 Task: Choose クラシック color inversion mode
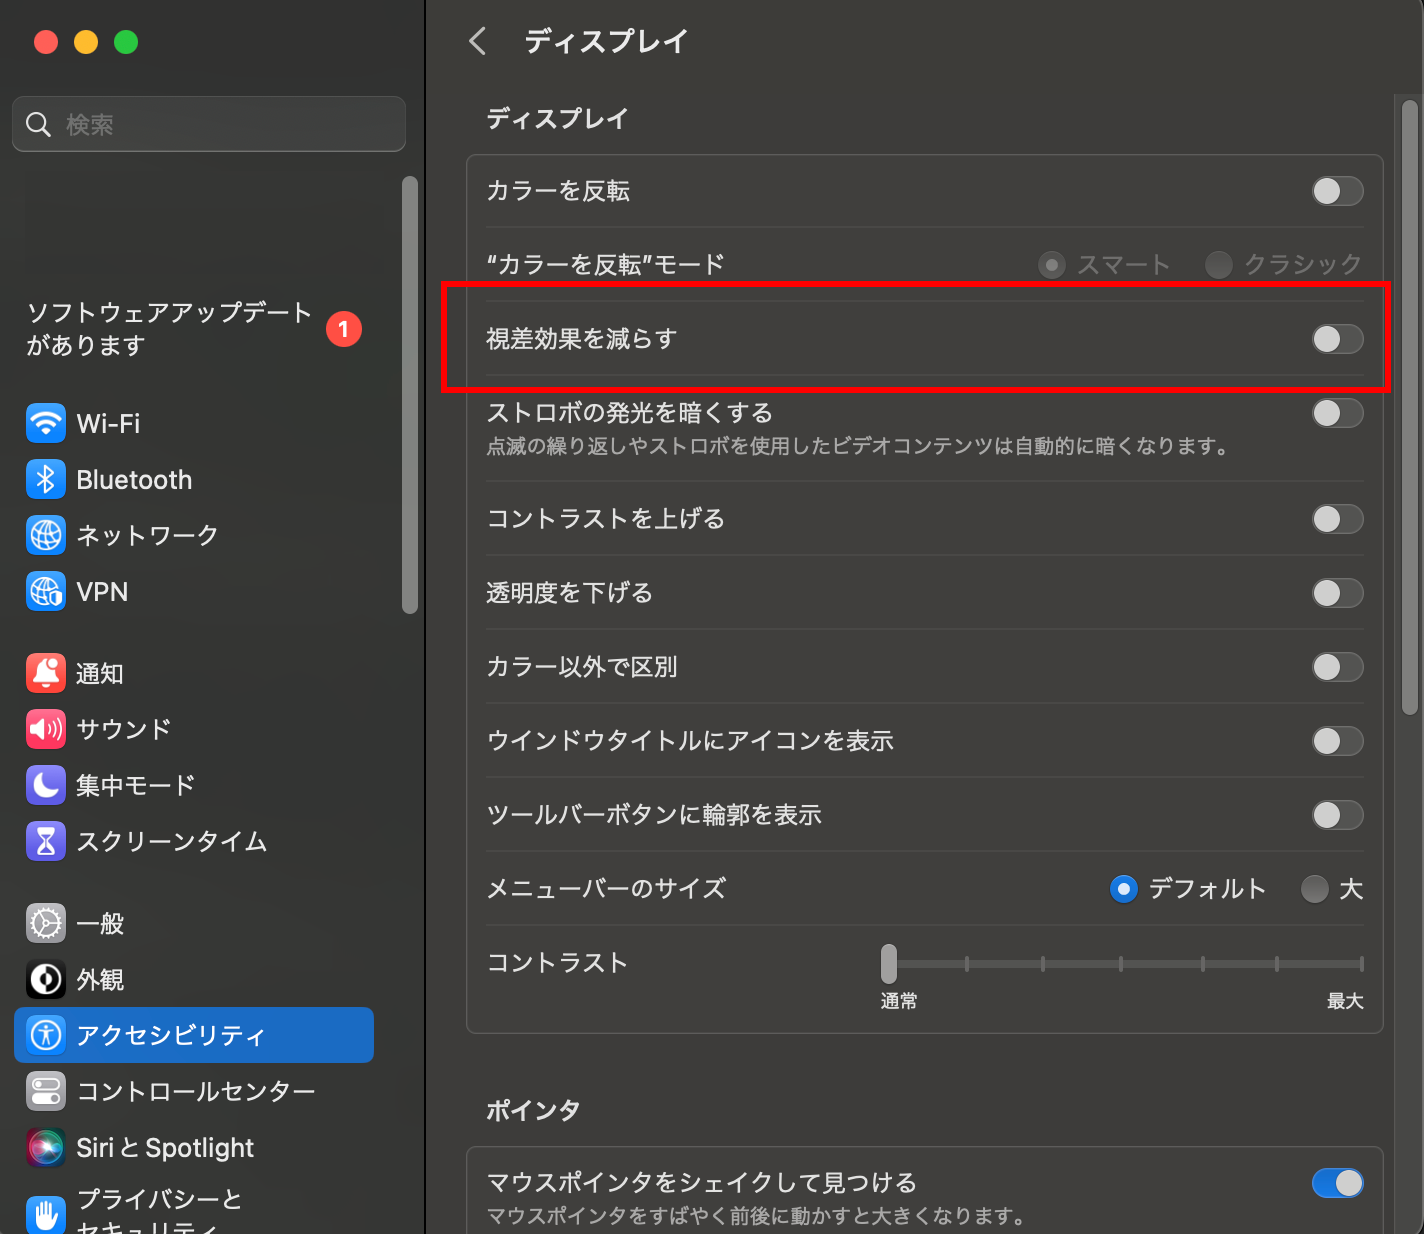(1219, 264)
